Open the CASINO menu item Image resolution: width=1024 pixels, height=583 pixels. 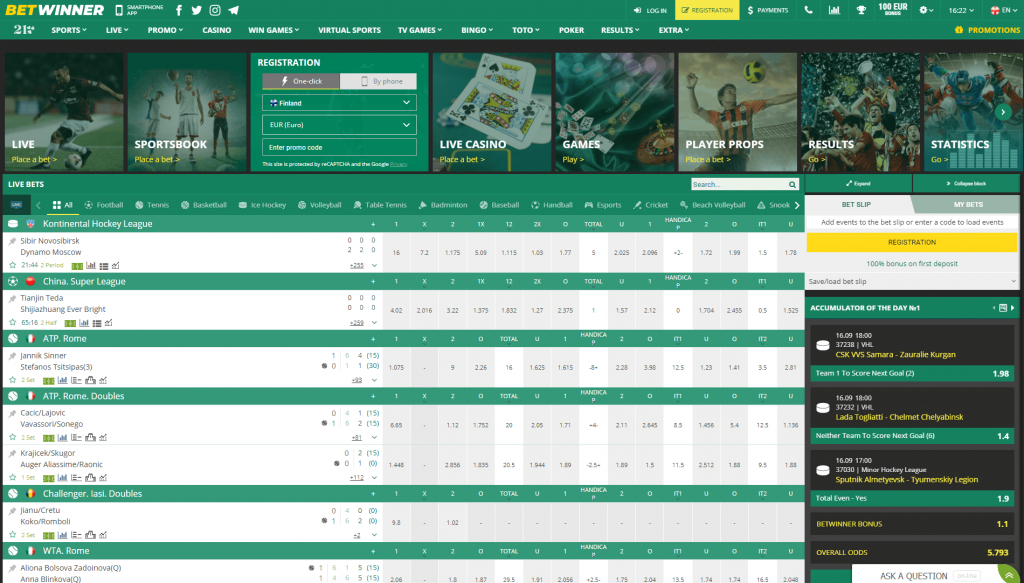[x=216, y=30]
